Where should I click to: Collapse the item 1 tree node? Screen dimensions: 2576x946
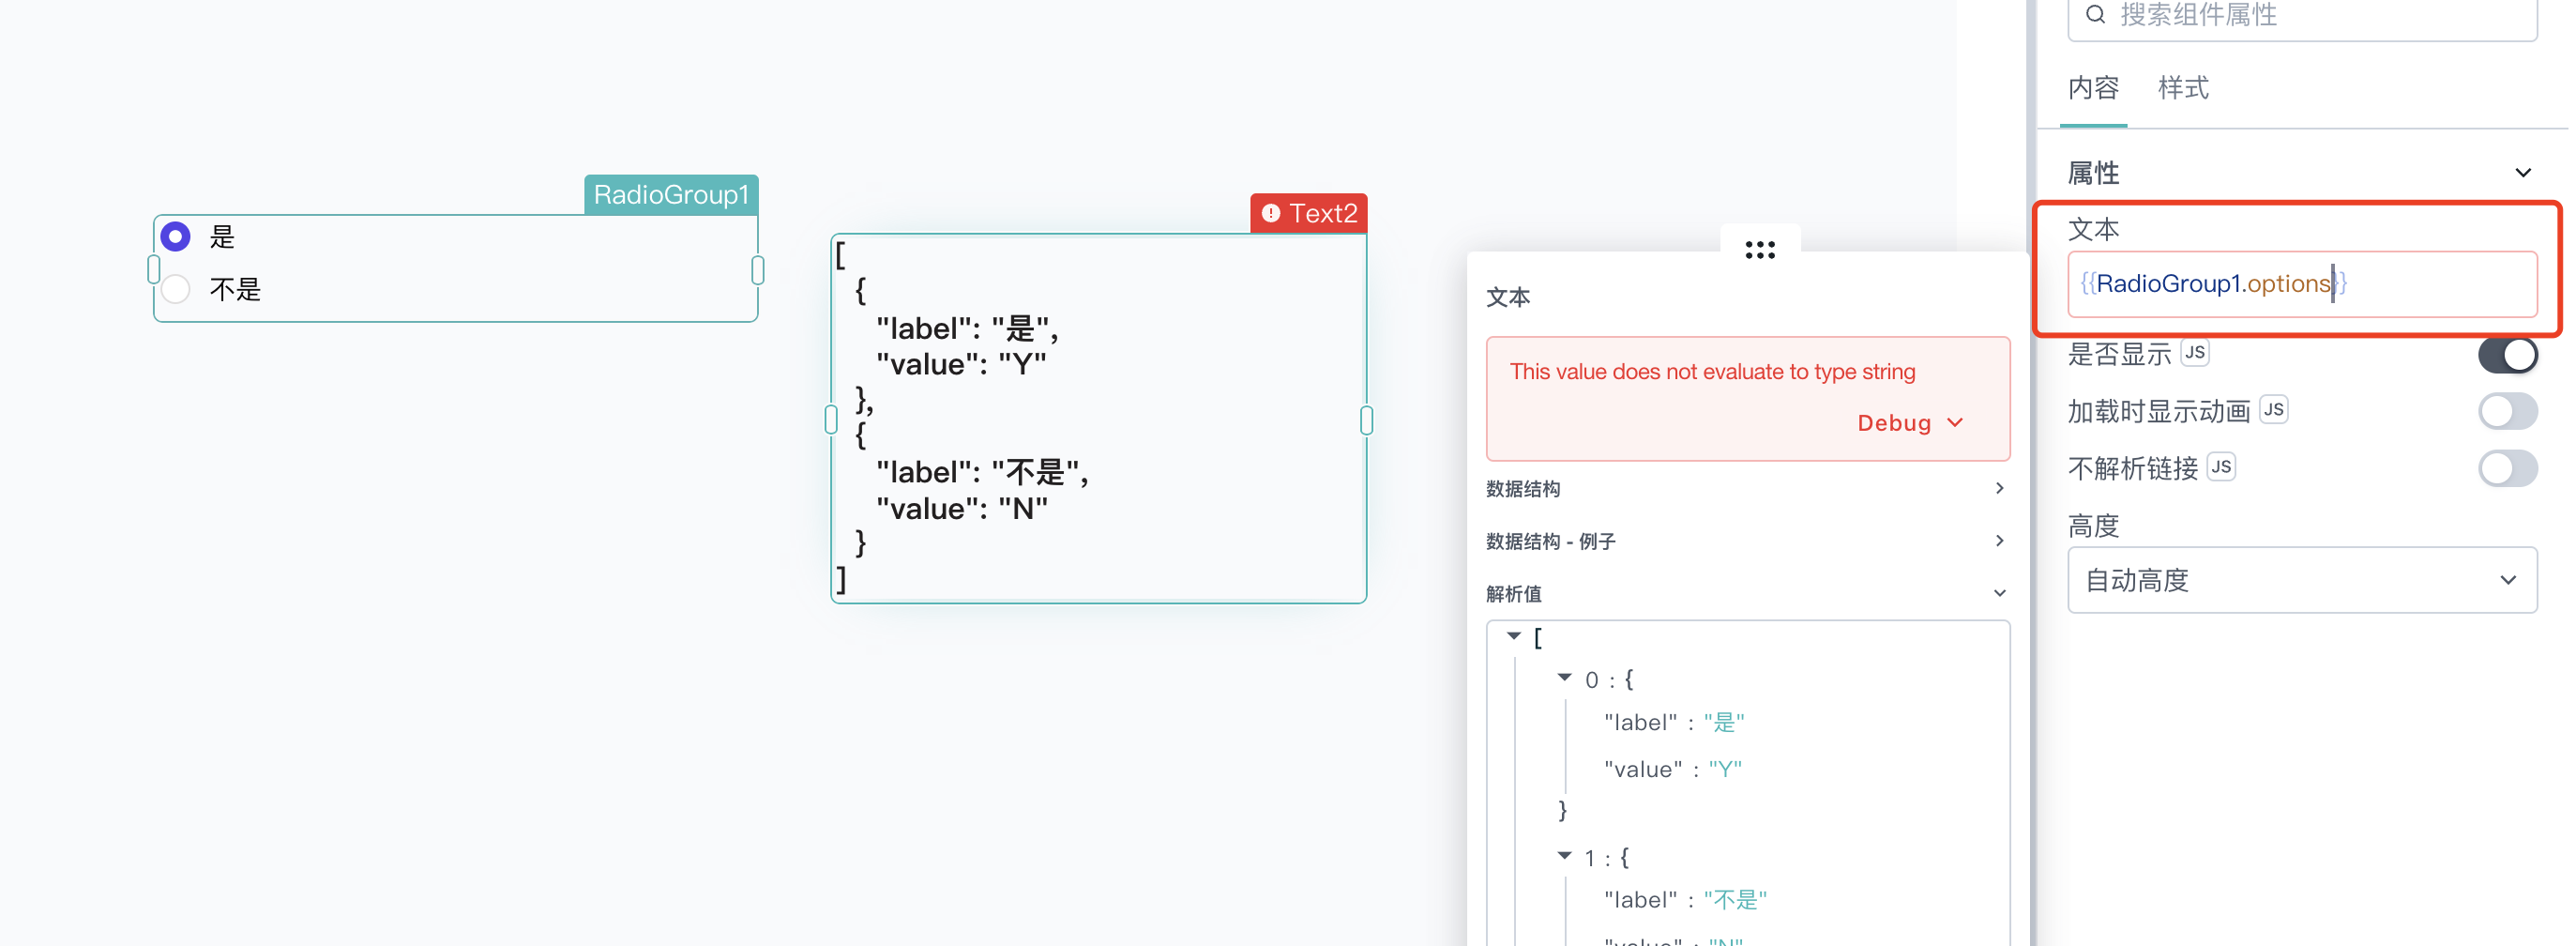pos(1564,856)
